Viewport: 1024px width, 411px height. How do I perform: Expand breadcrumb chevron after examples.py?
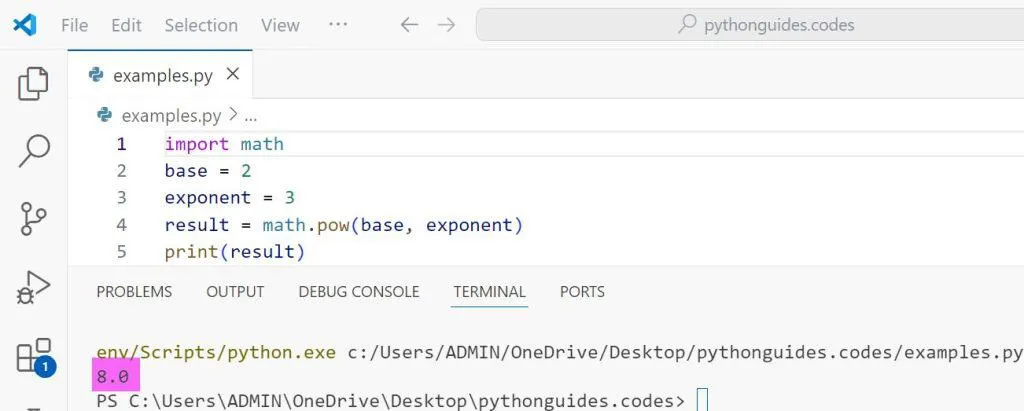pos(233,116)
